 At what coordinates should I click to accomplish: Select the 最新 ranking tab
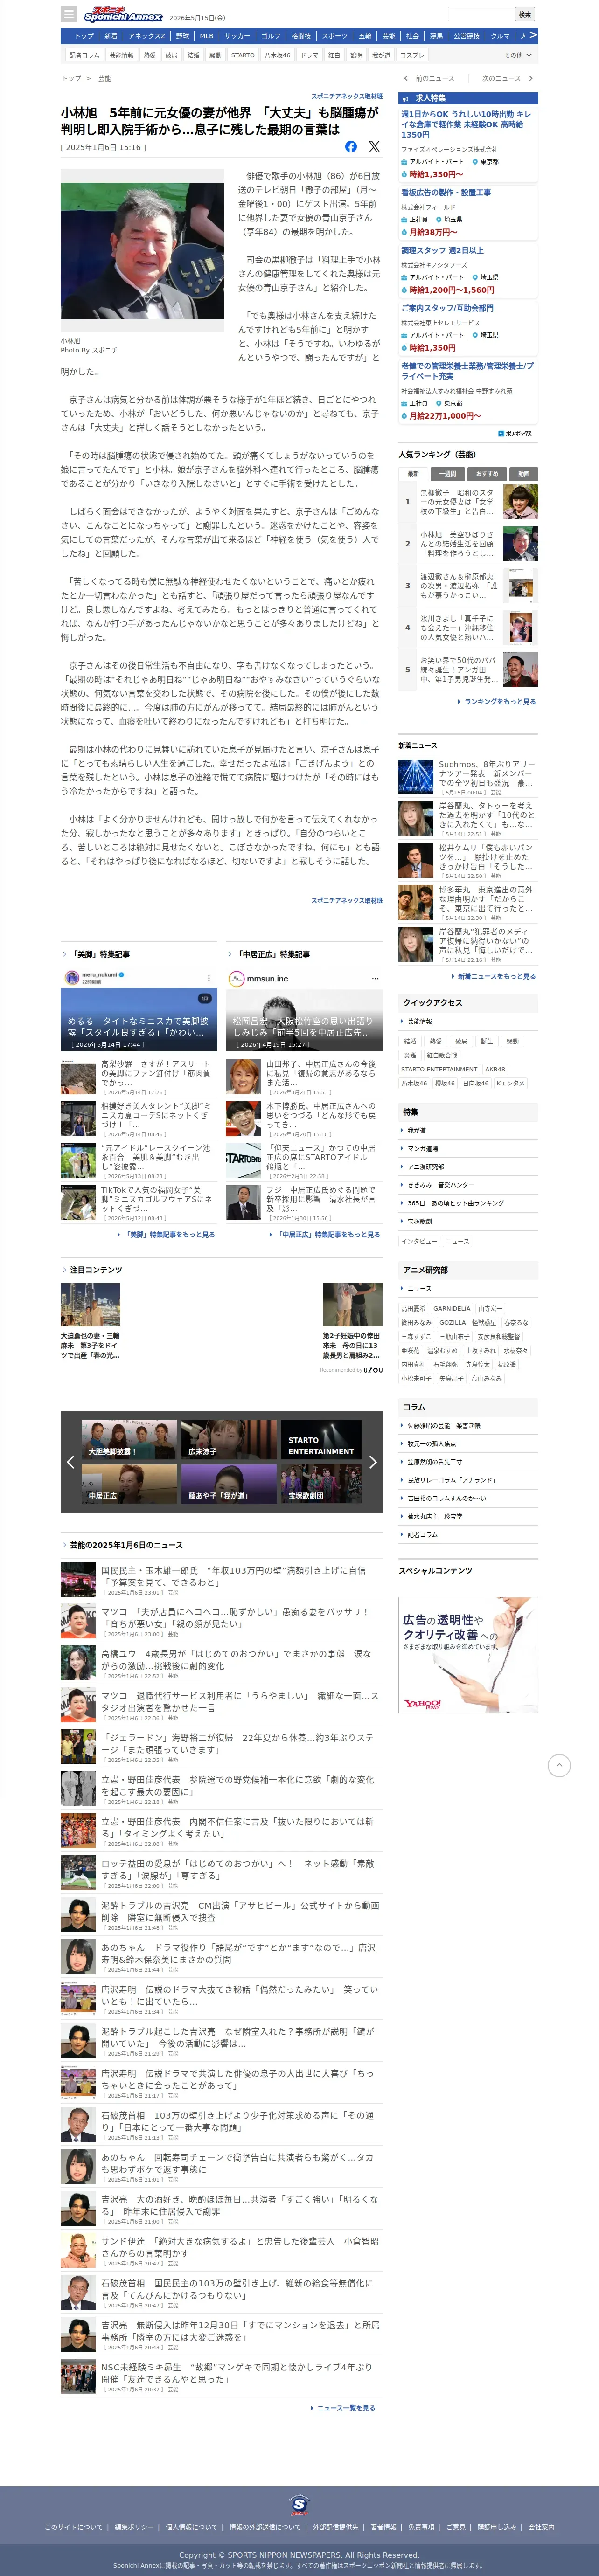(413, 474)
